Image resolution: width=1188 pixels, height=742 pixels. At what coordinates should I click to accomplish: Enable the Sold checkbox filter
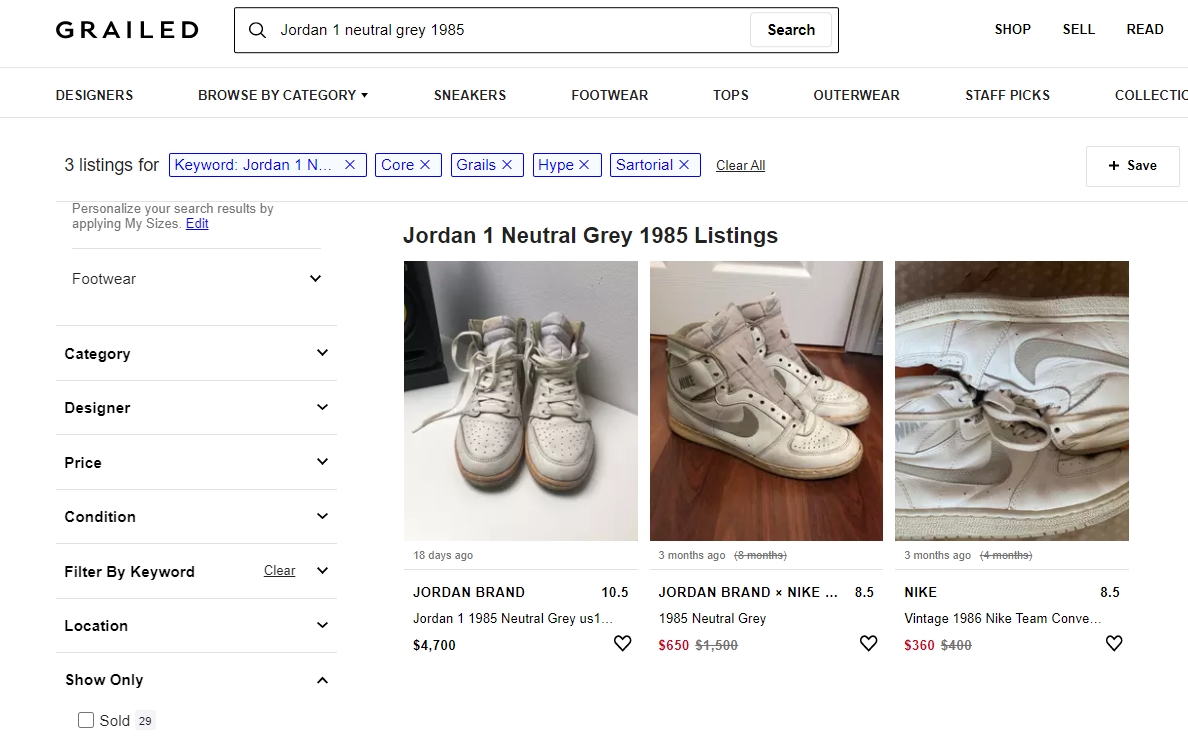pos(86,720)
